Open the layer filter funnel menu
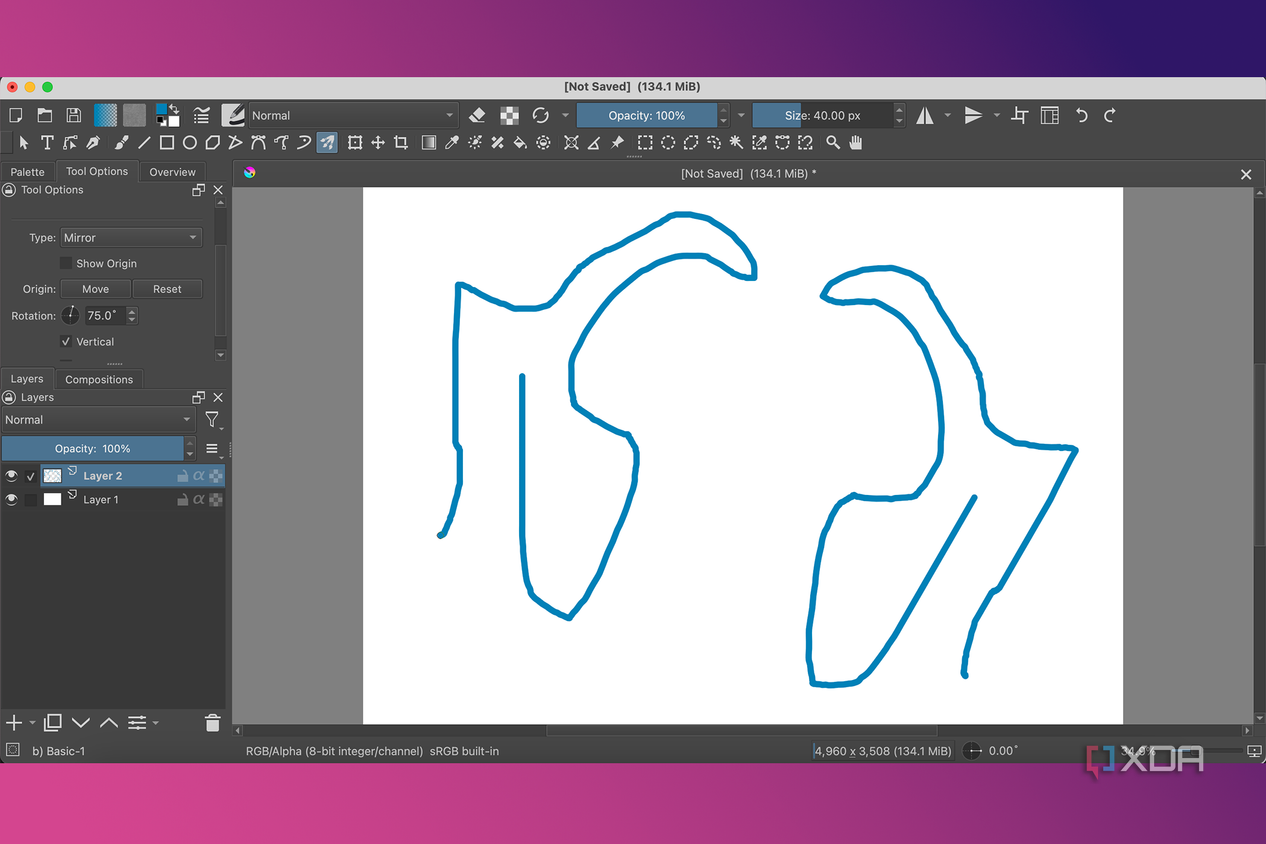Screen dimensions: 1266x844 (x=212, y=420)
